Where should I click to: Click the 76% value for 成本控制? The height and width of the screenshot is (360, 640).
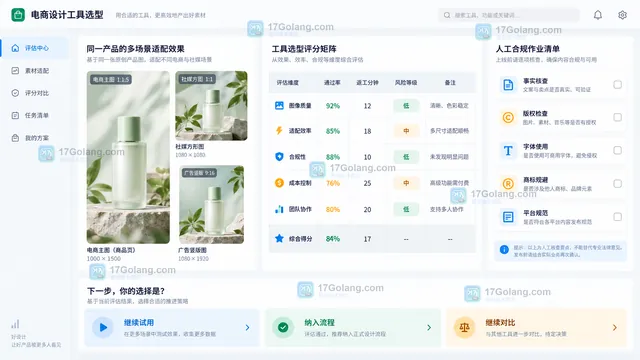point(333,183)
